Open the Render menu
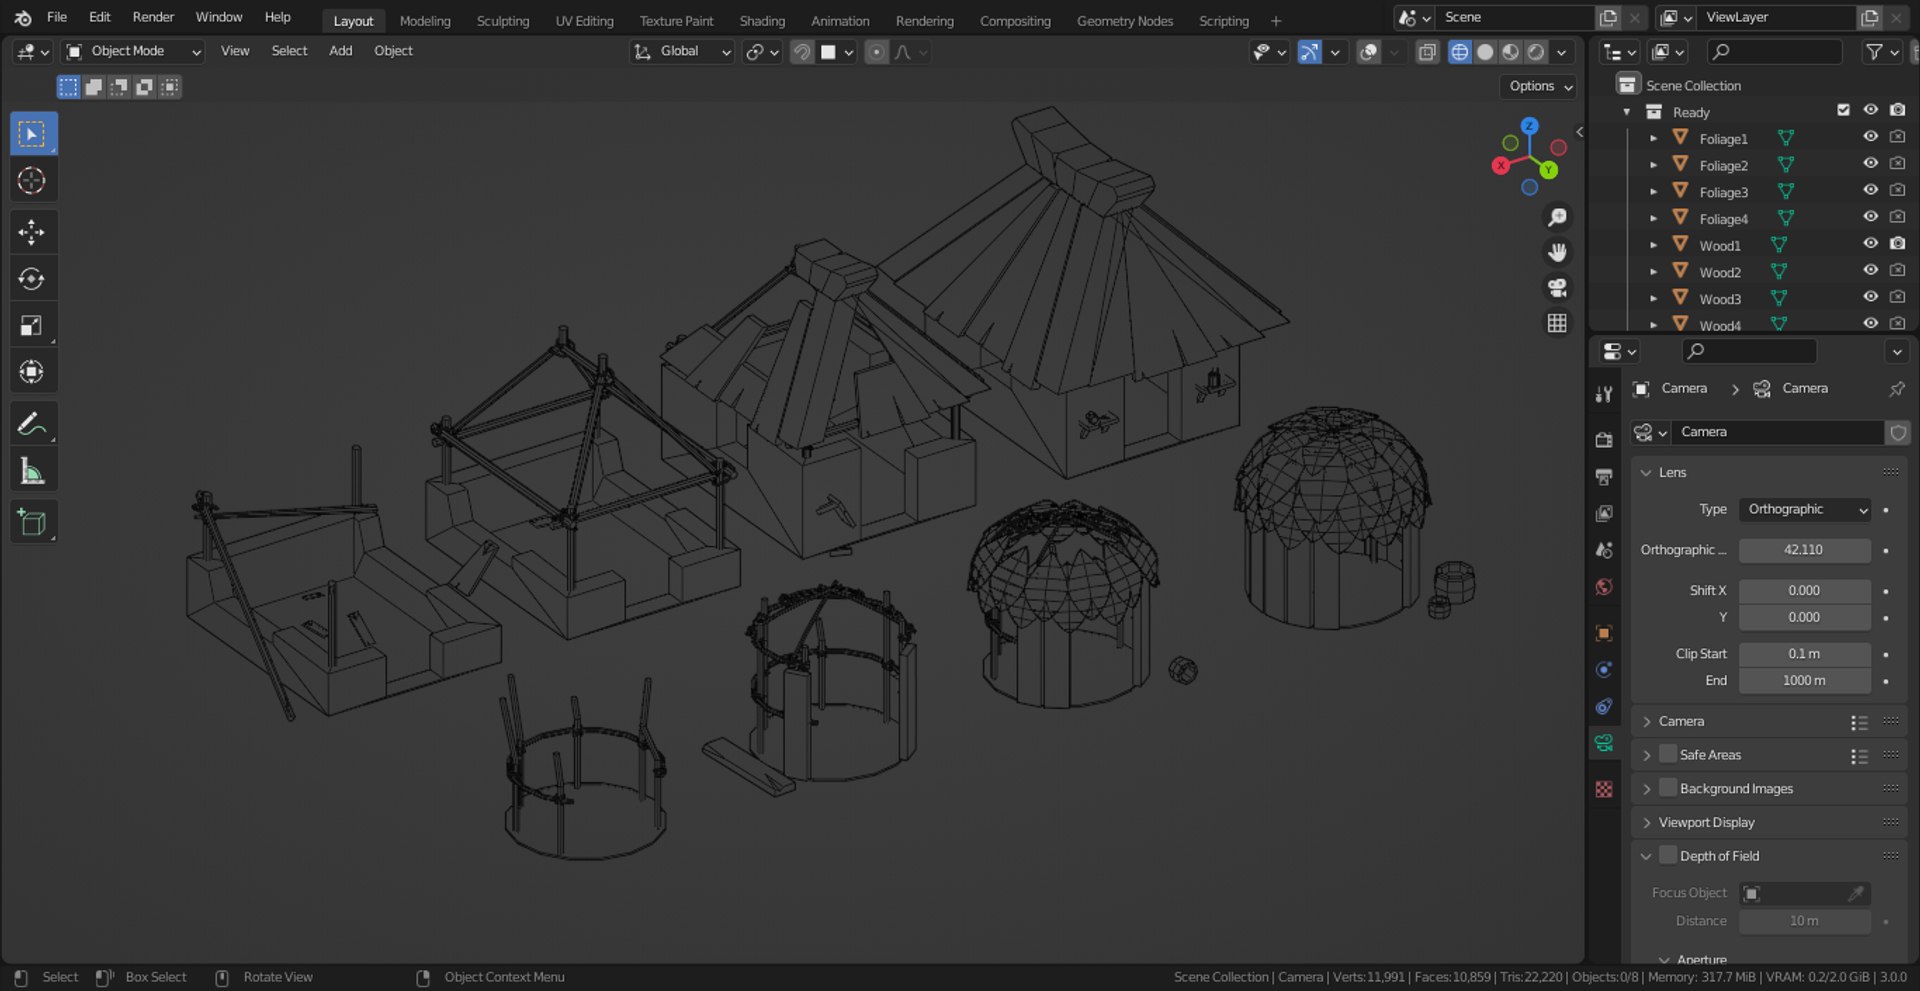The height and width of the screenshot is (991, 1920). [x=153, y=17]
